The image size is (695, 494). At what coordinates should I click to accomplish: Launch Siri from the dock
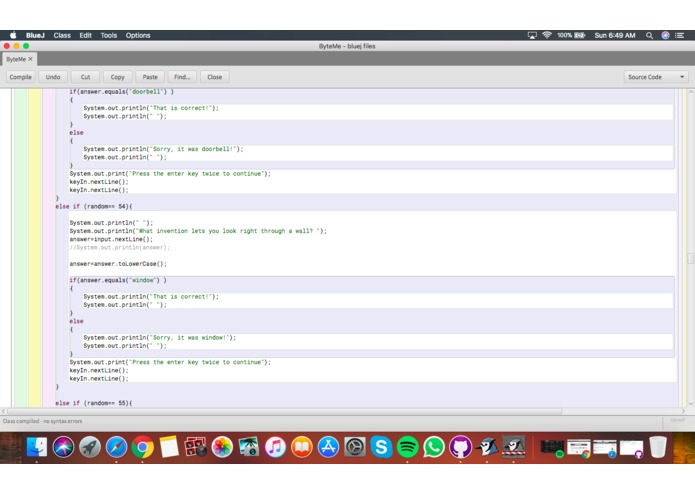pos(63,447)
